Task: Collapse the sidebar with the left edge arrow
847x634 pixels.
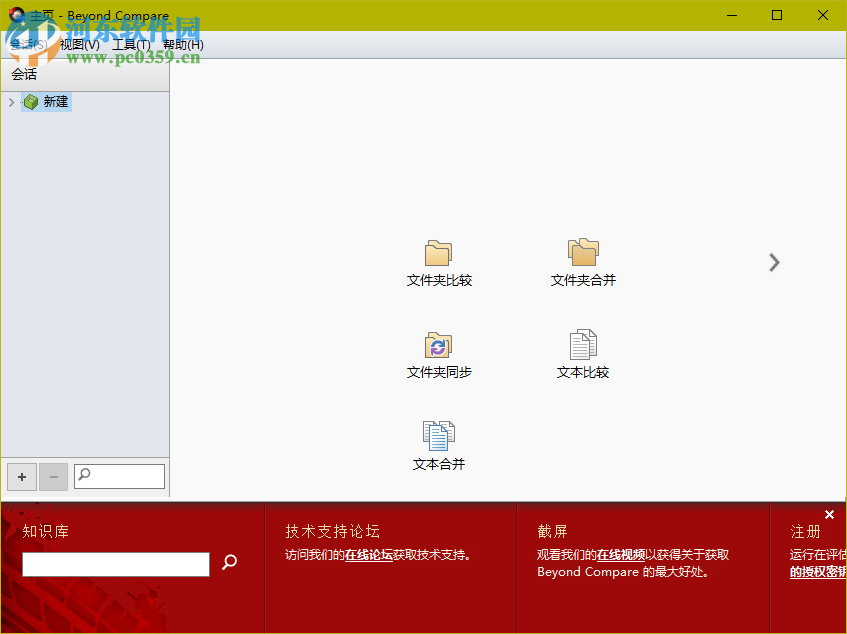Action: click(10, 101)
